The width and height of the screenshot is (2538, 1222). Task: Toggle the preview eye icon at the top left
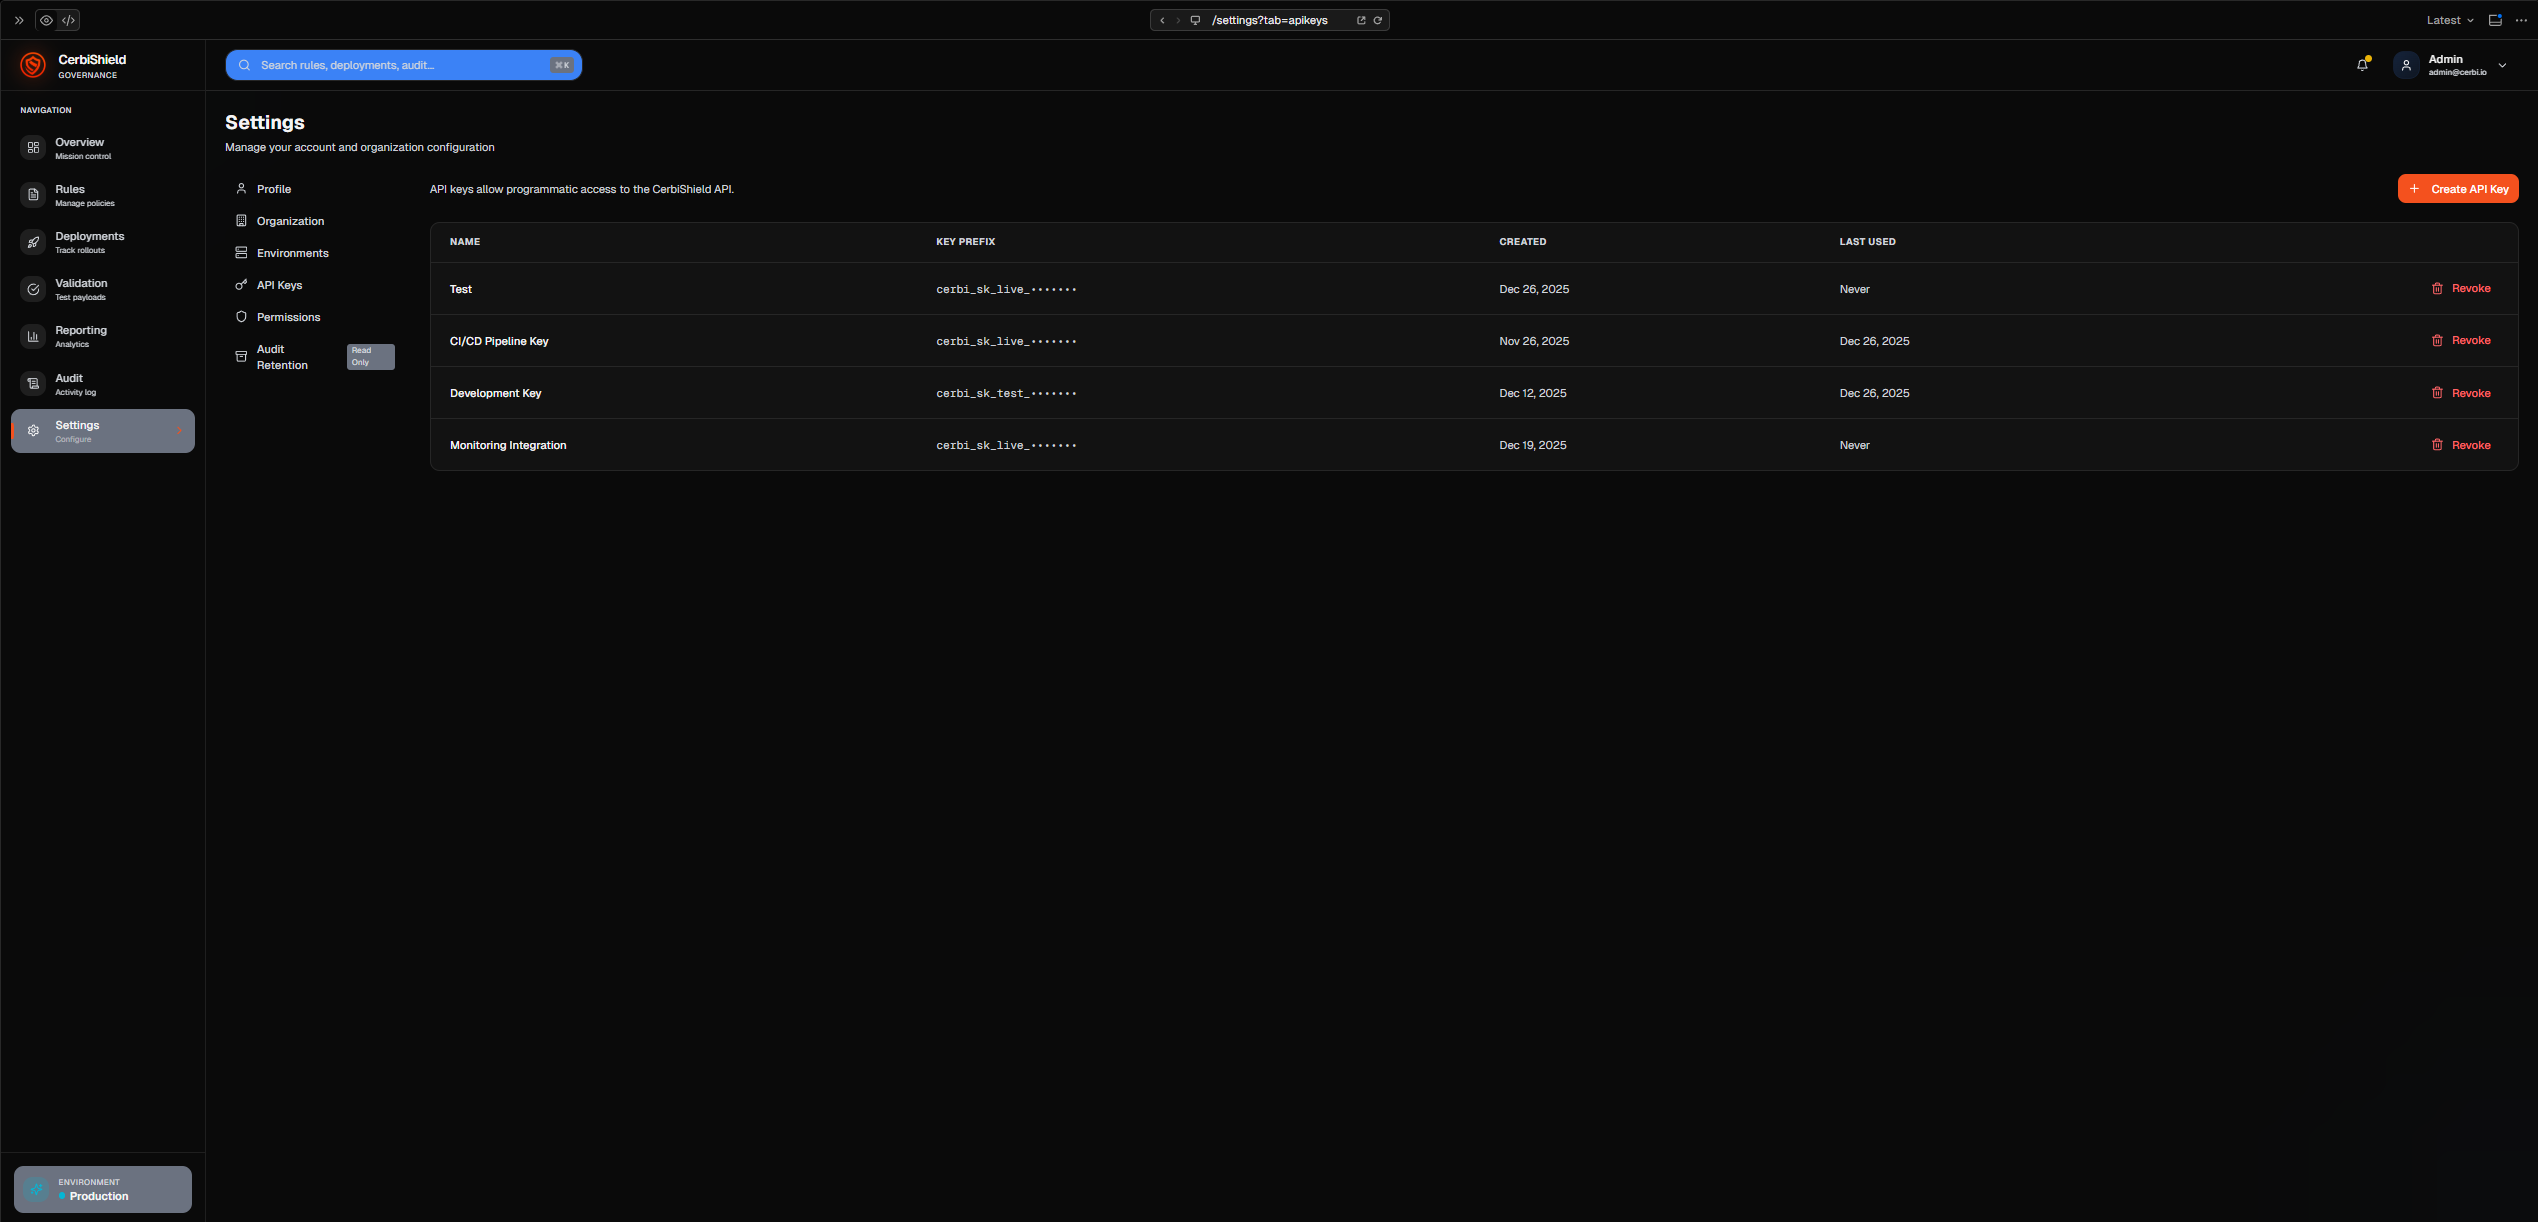(x=46, y=20)
